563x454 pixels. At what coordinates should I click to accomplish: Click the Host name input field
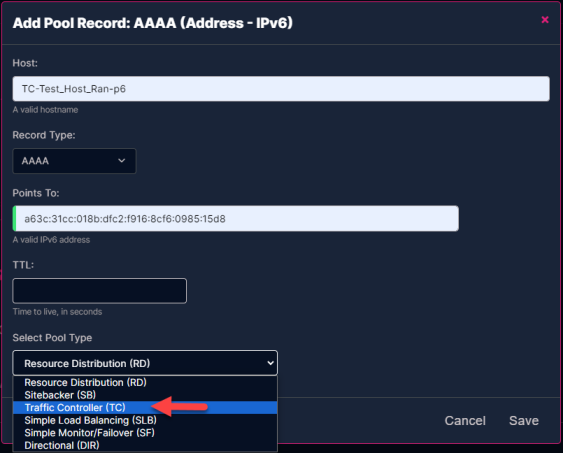click(x=281, y=89)
